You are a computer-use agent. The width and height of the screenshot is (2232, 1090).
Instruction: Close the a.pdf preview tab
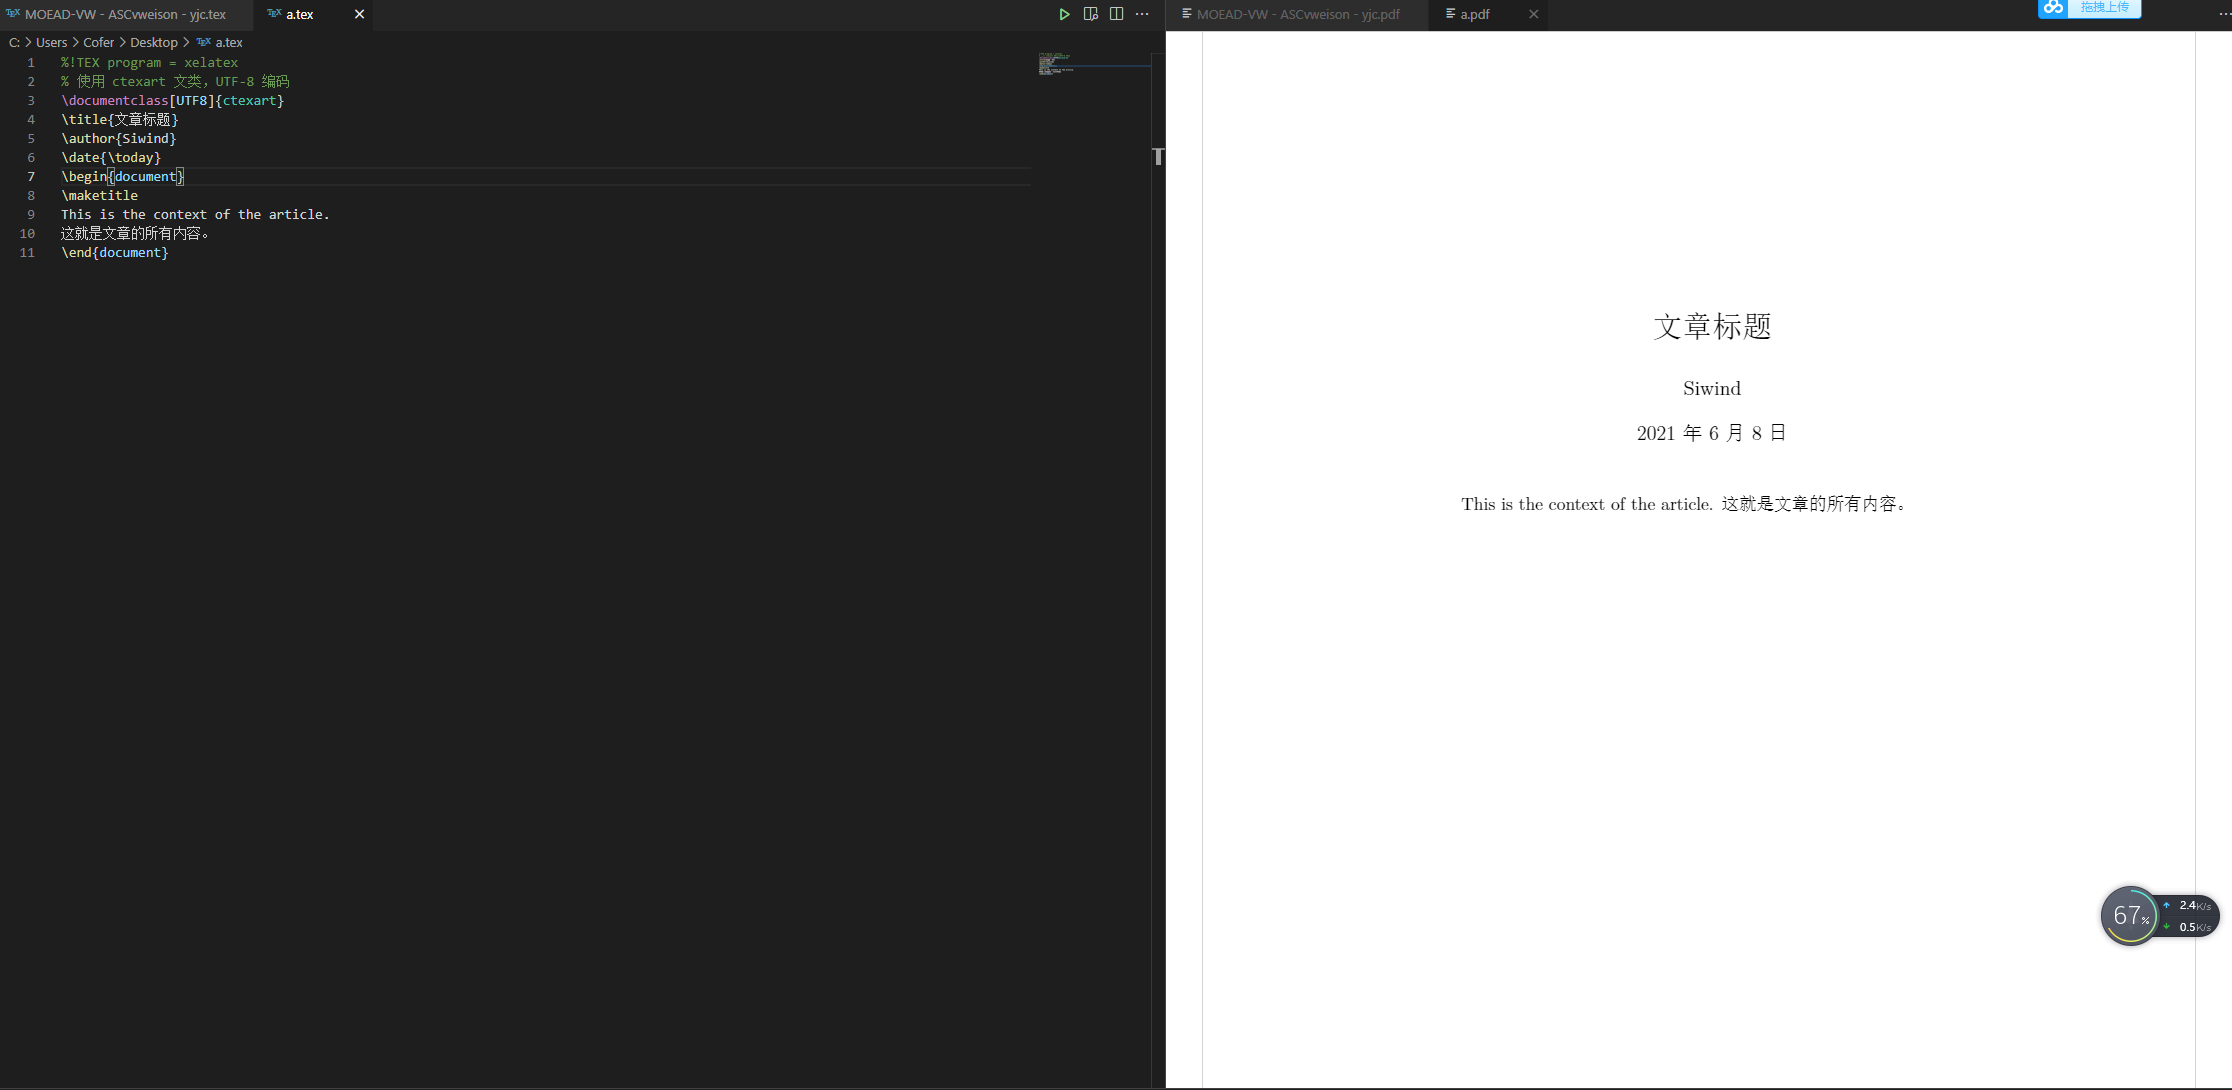tap(1533, 14)
